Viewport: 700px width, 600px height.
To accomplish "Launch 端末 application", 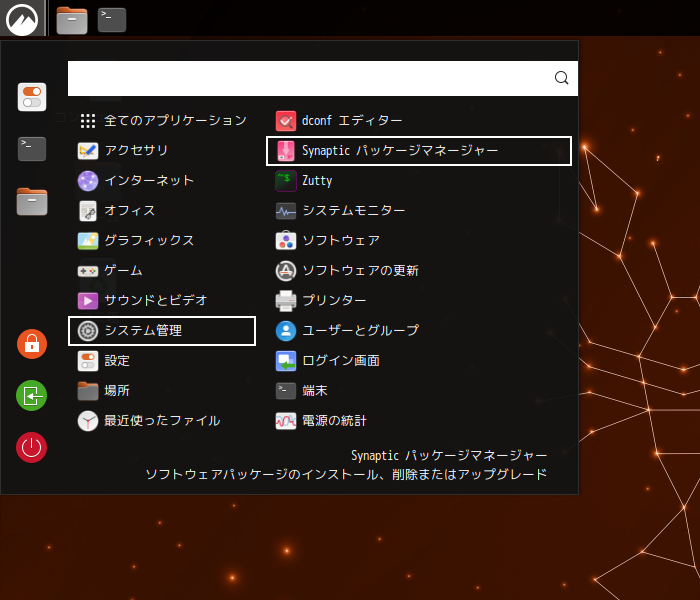I will coord(419,391).
